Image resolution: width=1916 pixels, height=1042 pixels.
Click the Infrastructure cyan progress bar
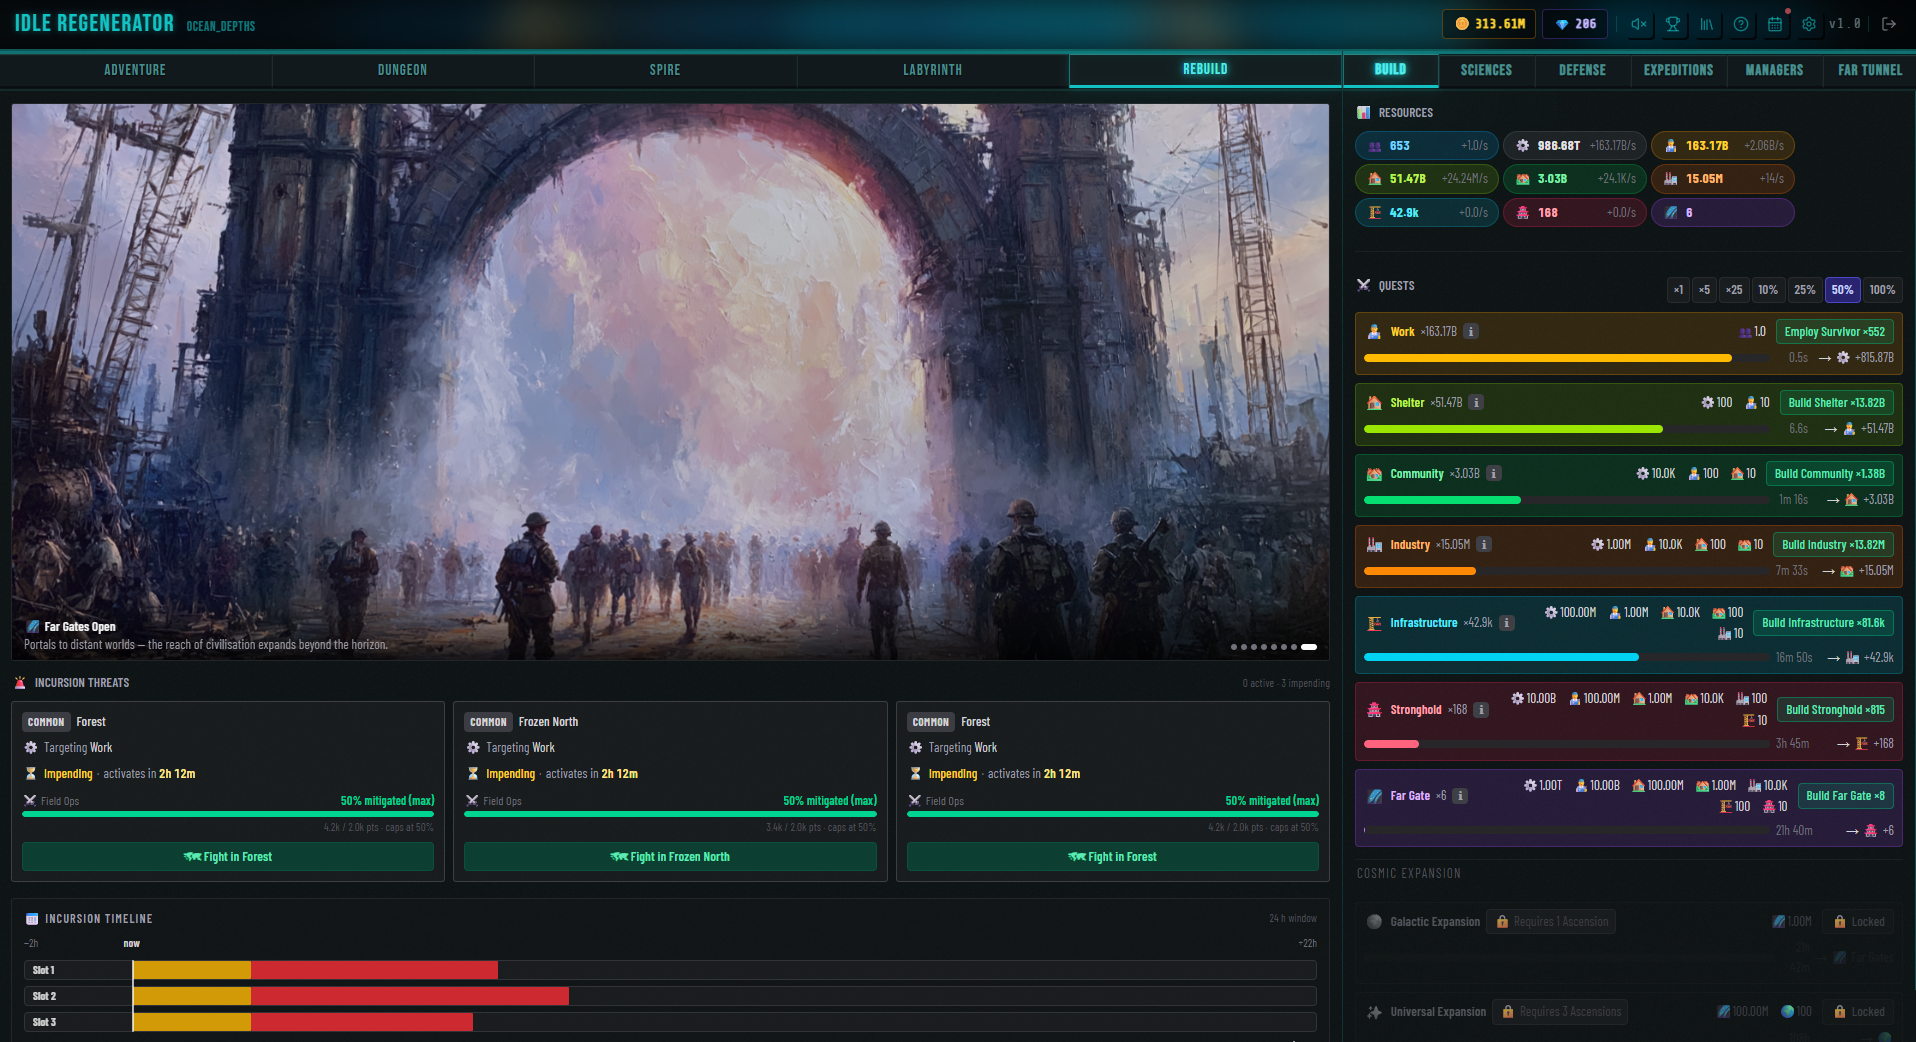[1565, 658]
